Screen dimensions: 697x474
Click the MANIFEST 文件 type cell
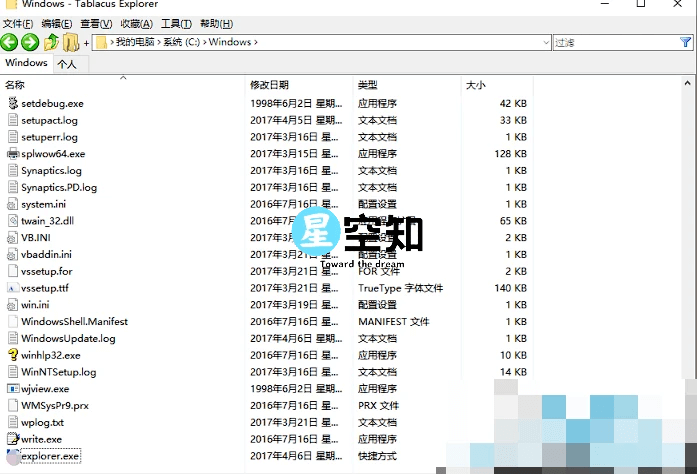tap(394, 321)
